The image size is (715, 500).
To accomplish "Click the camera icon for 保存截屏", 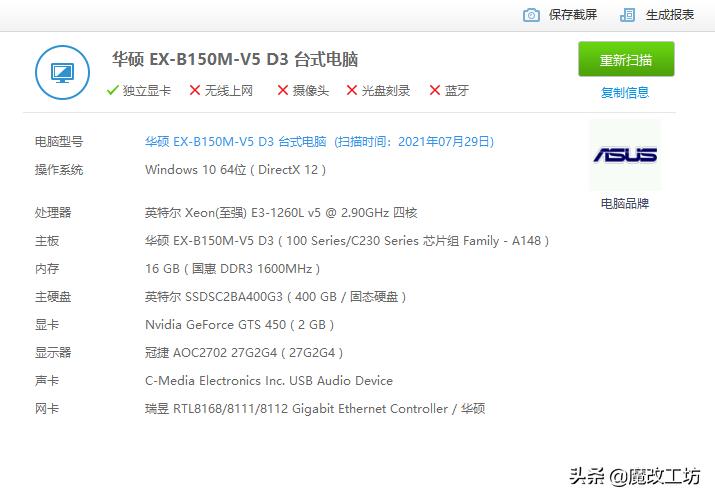I will 531,15.
